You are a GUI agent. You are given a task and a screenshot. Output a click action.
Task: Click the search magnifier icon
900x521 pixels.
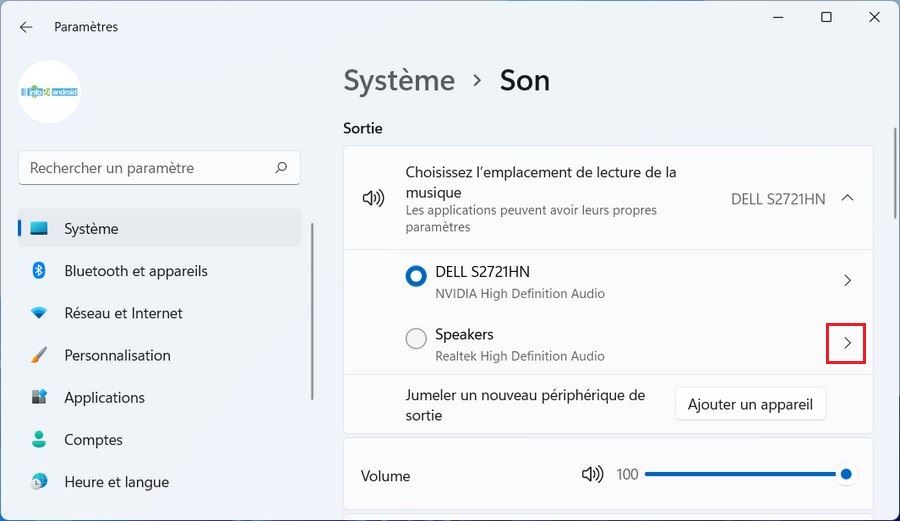point(282,168)
